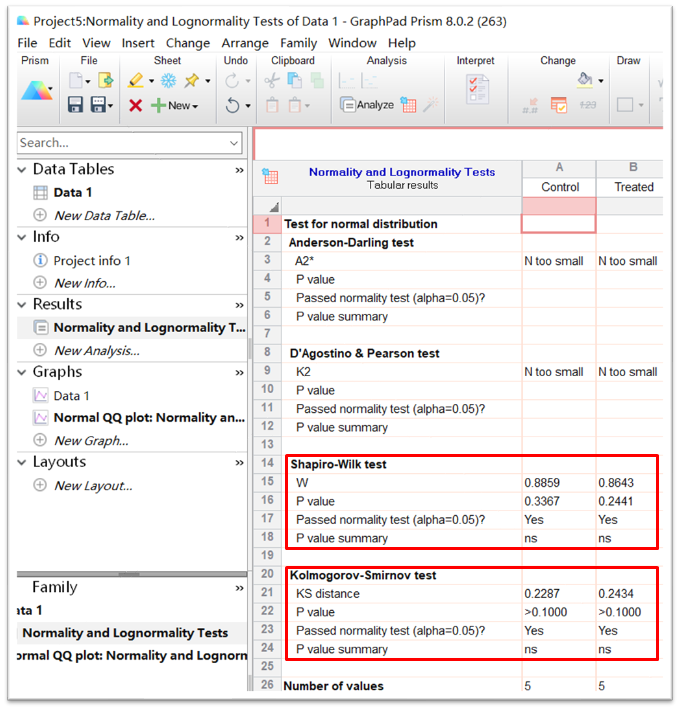Viewport: 680px width, 710px height.
Task: Click the Save As floppy icon
Action: 98,105
